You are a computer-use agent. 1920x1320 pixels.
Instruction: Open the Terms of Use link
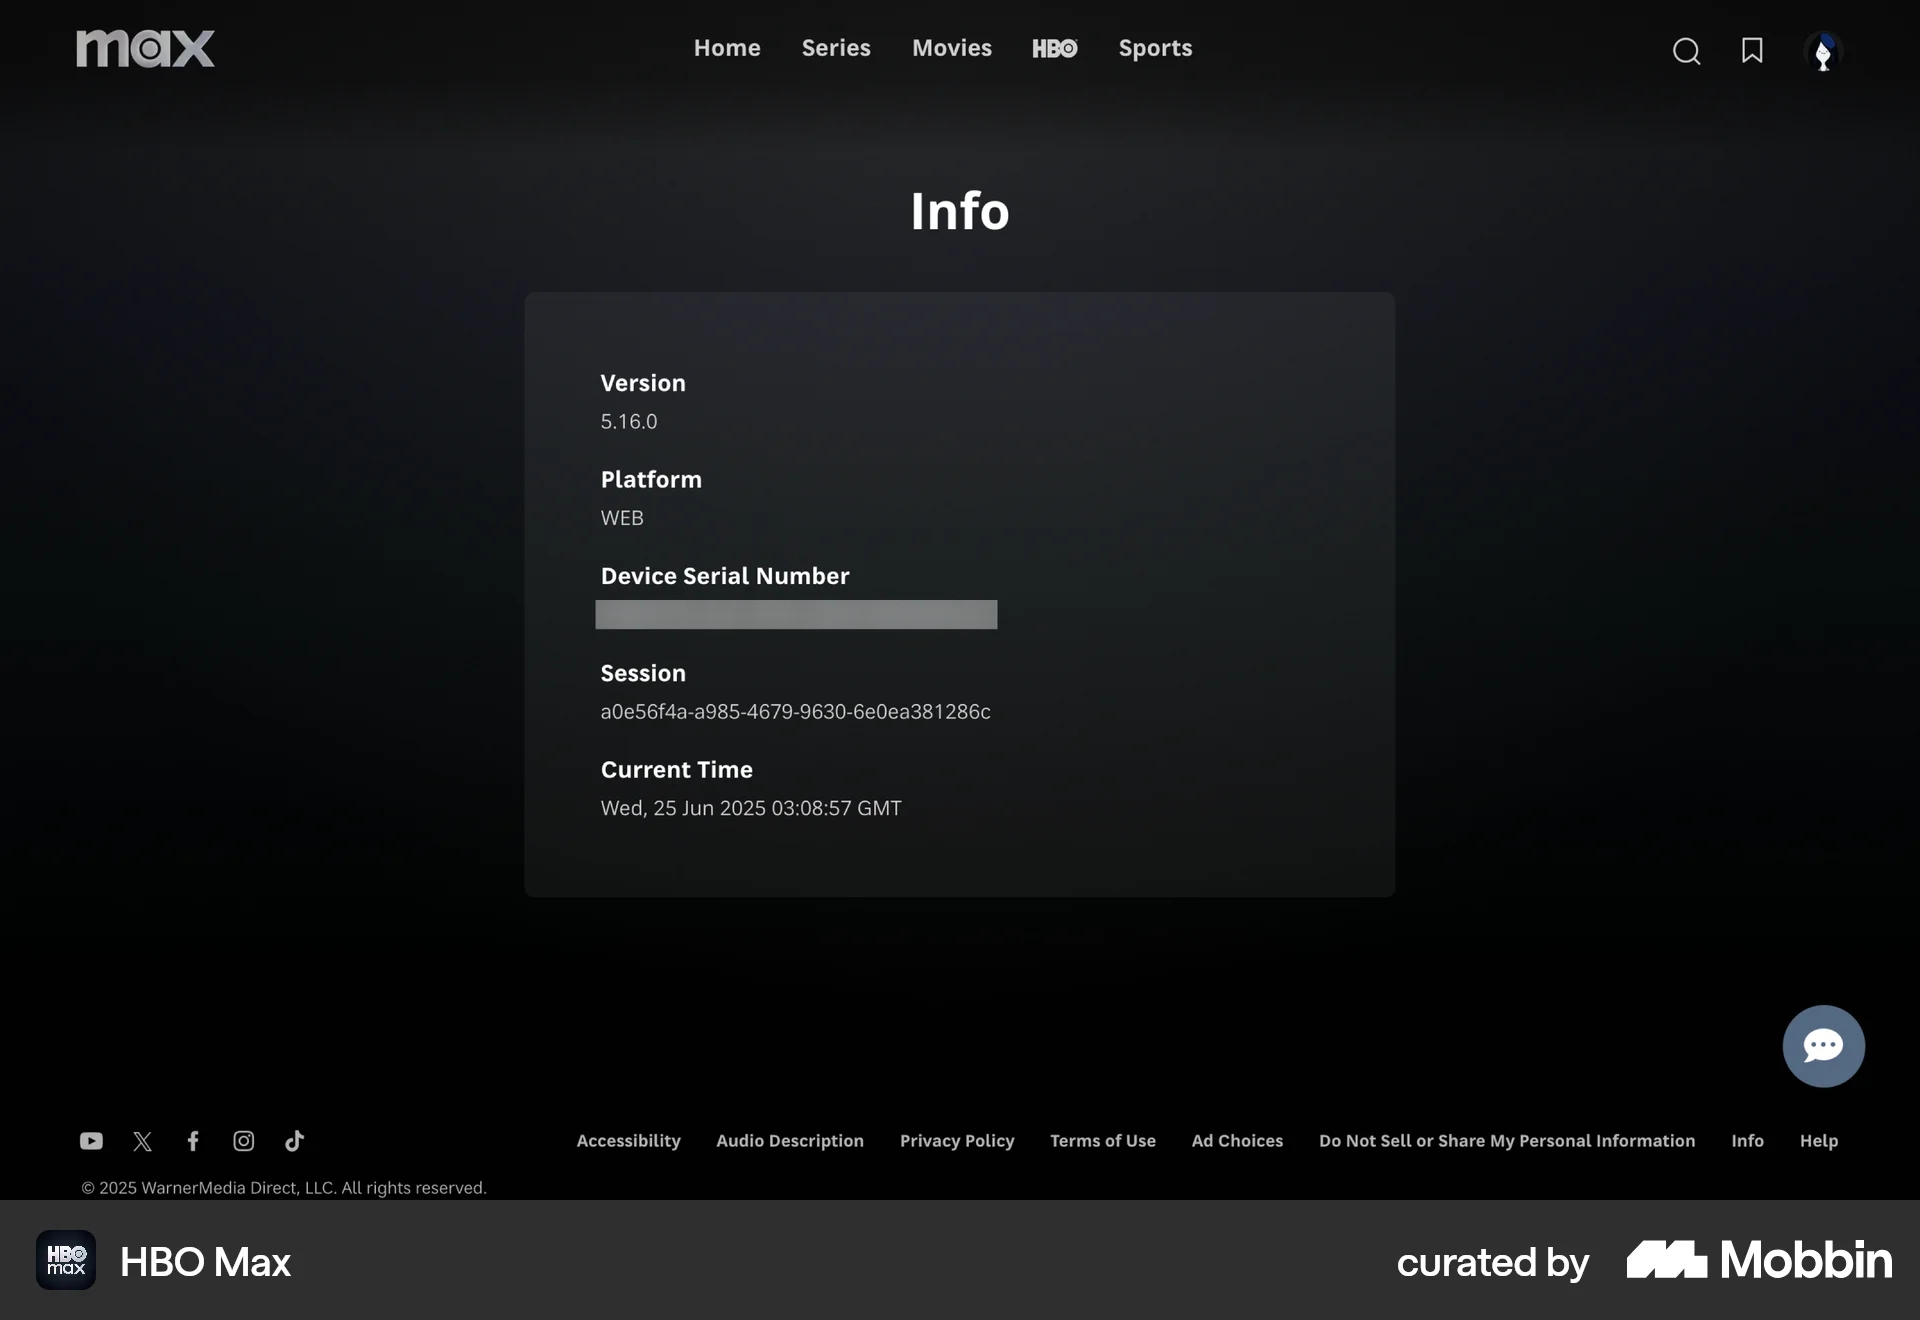[1102, 1141]
